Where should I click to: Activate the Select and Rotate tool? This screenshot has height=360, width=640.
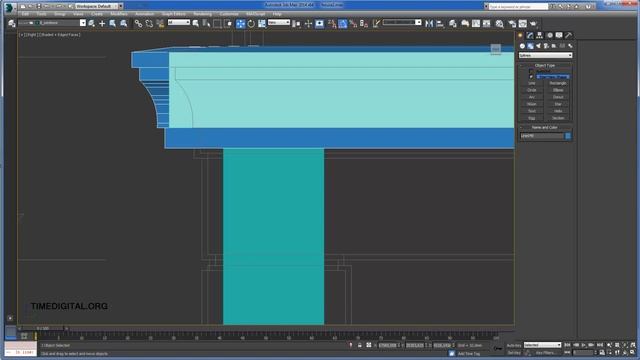coord(251,24)
